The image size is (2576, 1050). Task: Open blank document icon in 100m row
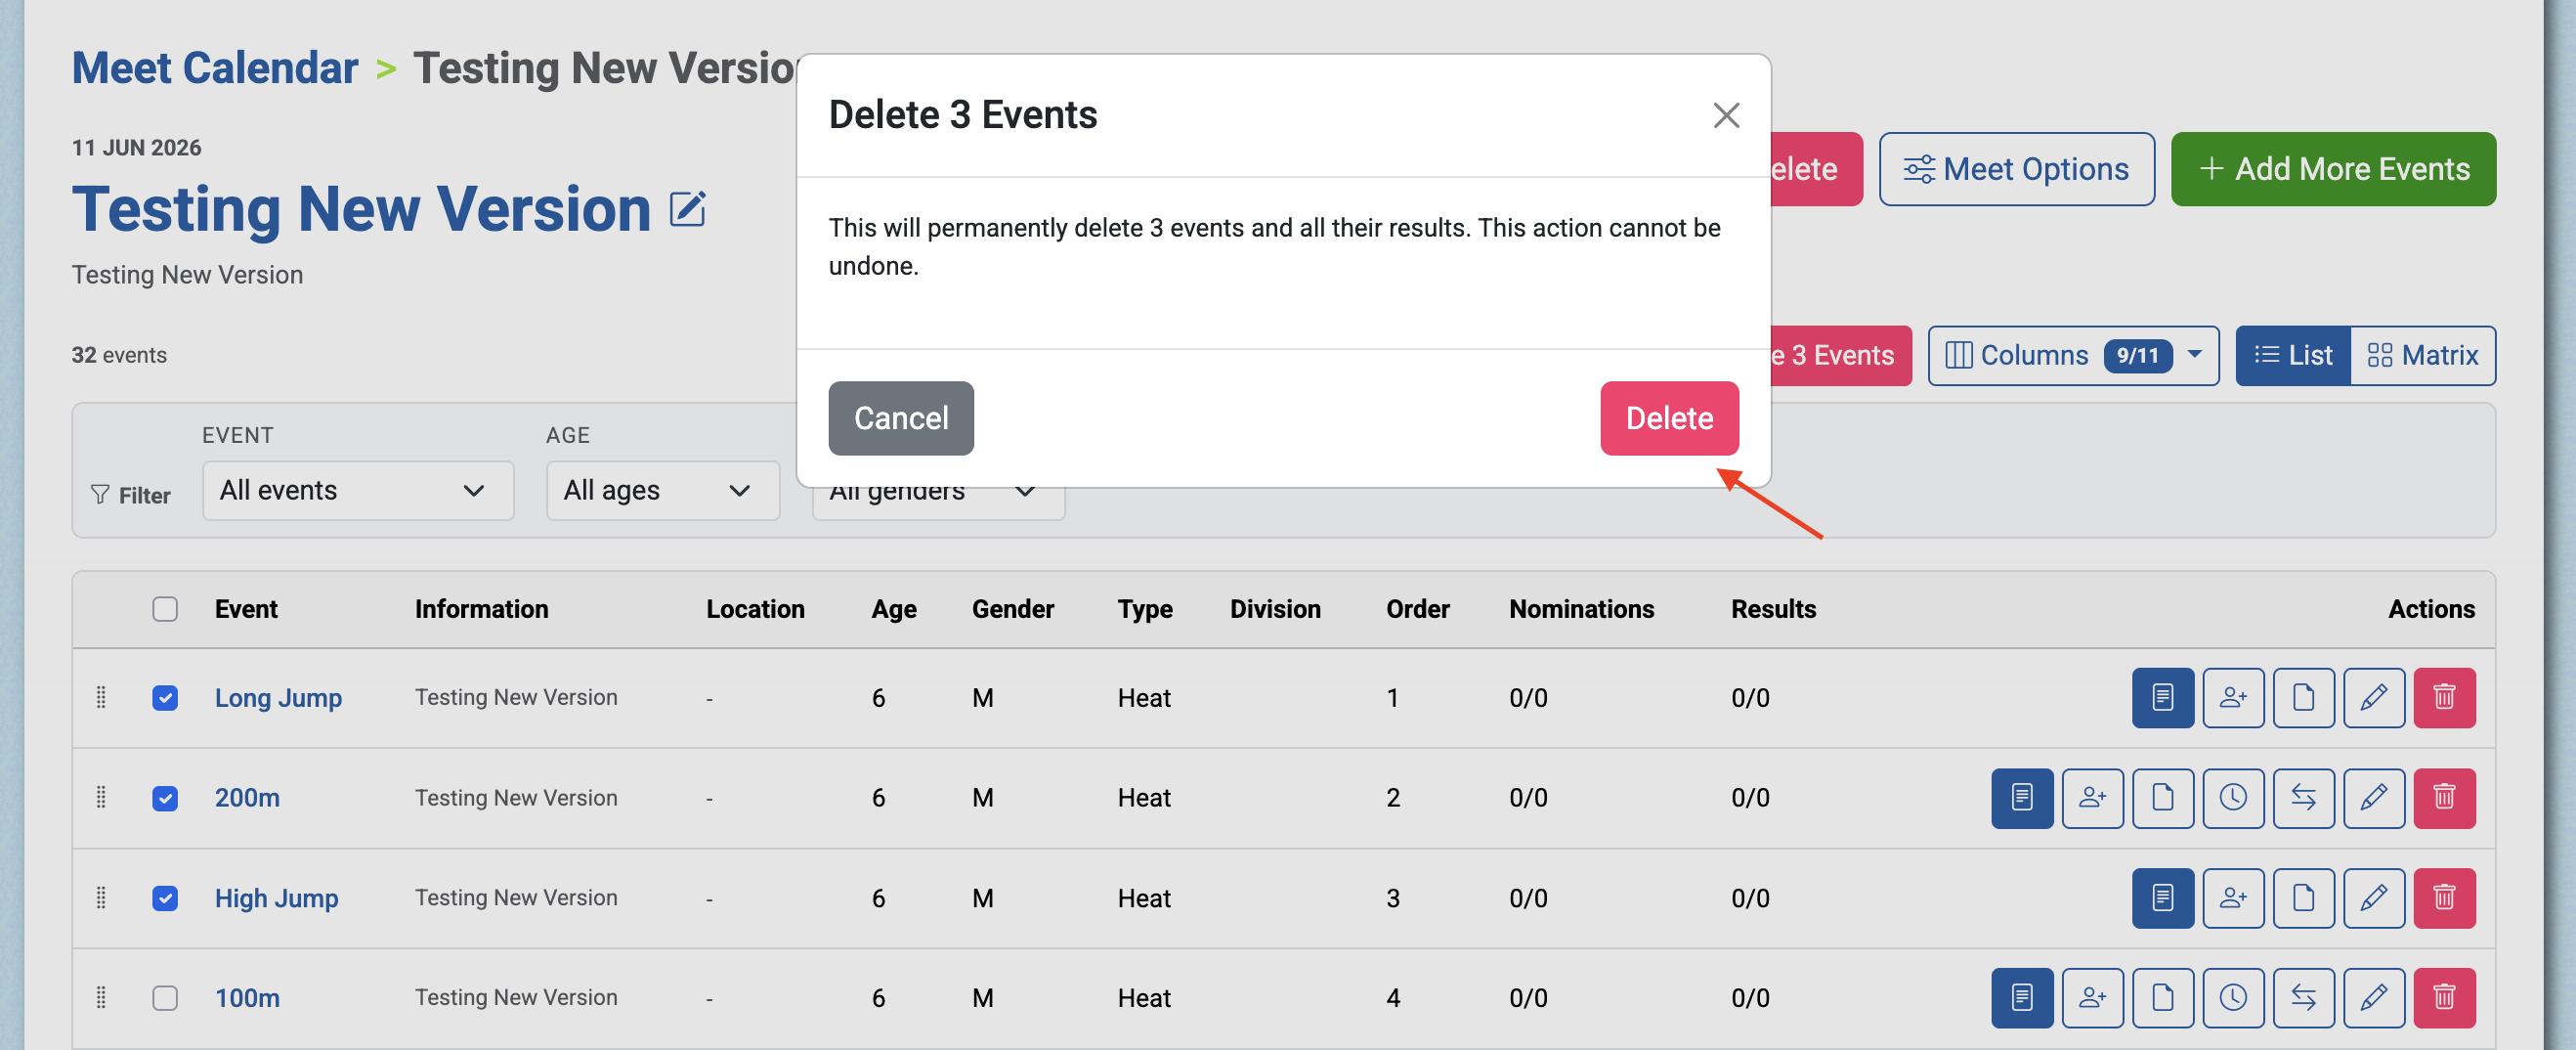tap(2162, 997)
